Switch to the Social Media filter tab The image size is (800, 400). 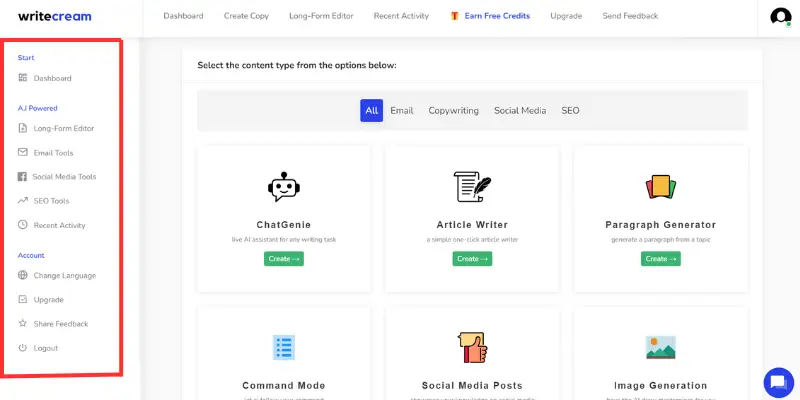click(520, 110)
